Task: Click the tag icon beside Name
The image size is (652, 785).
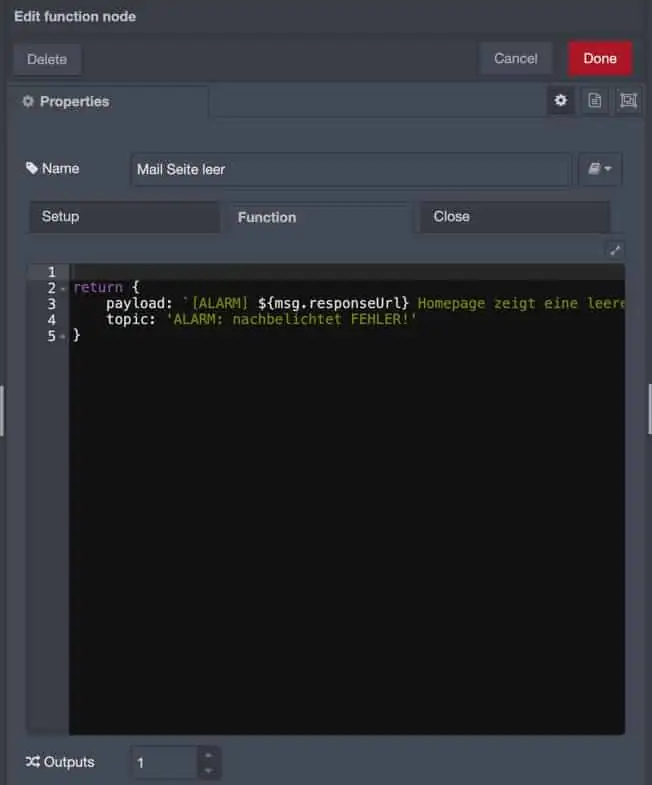Action: (32, 168)
